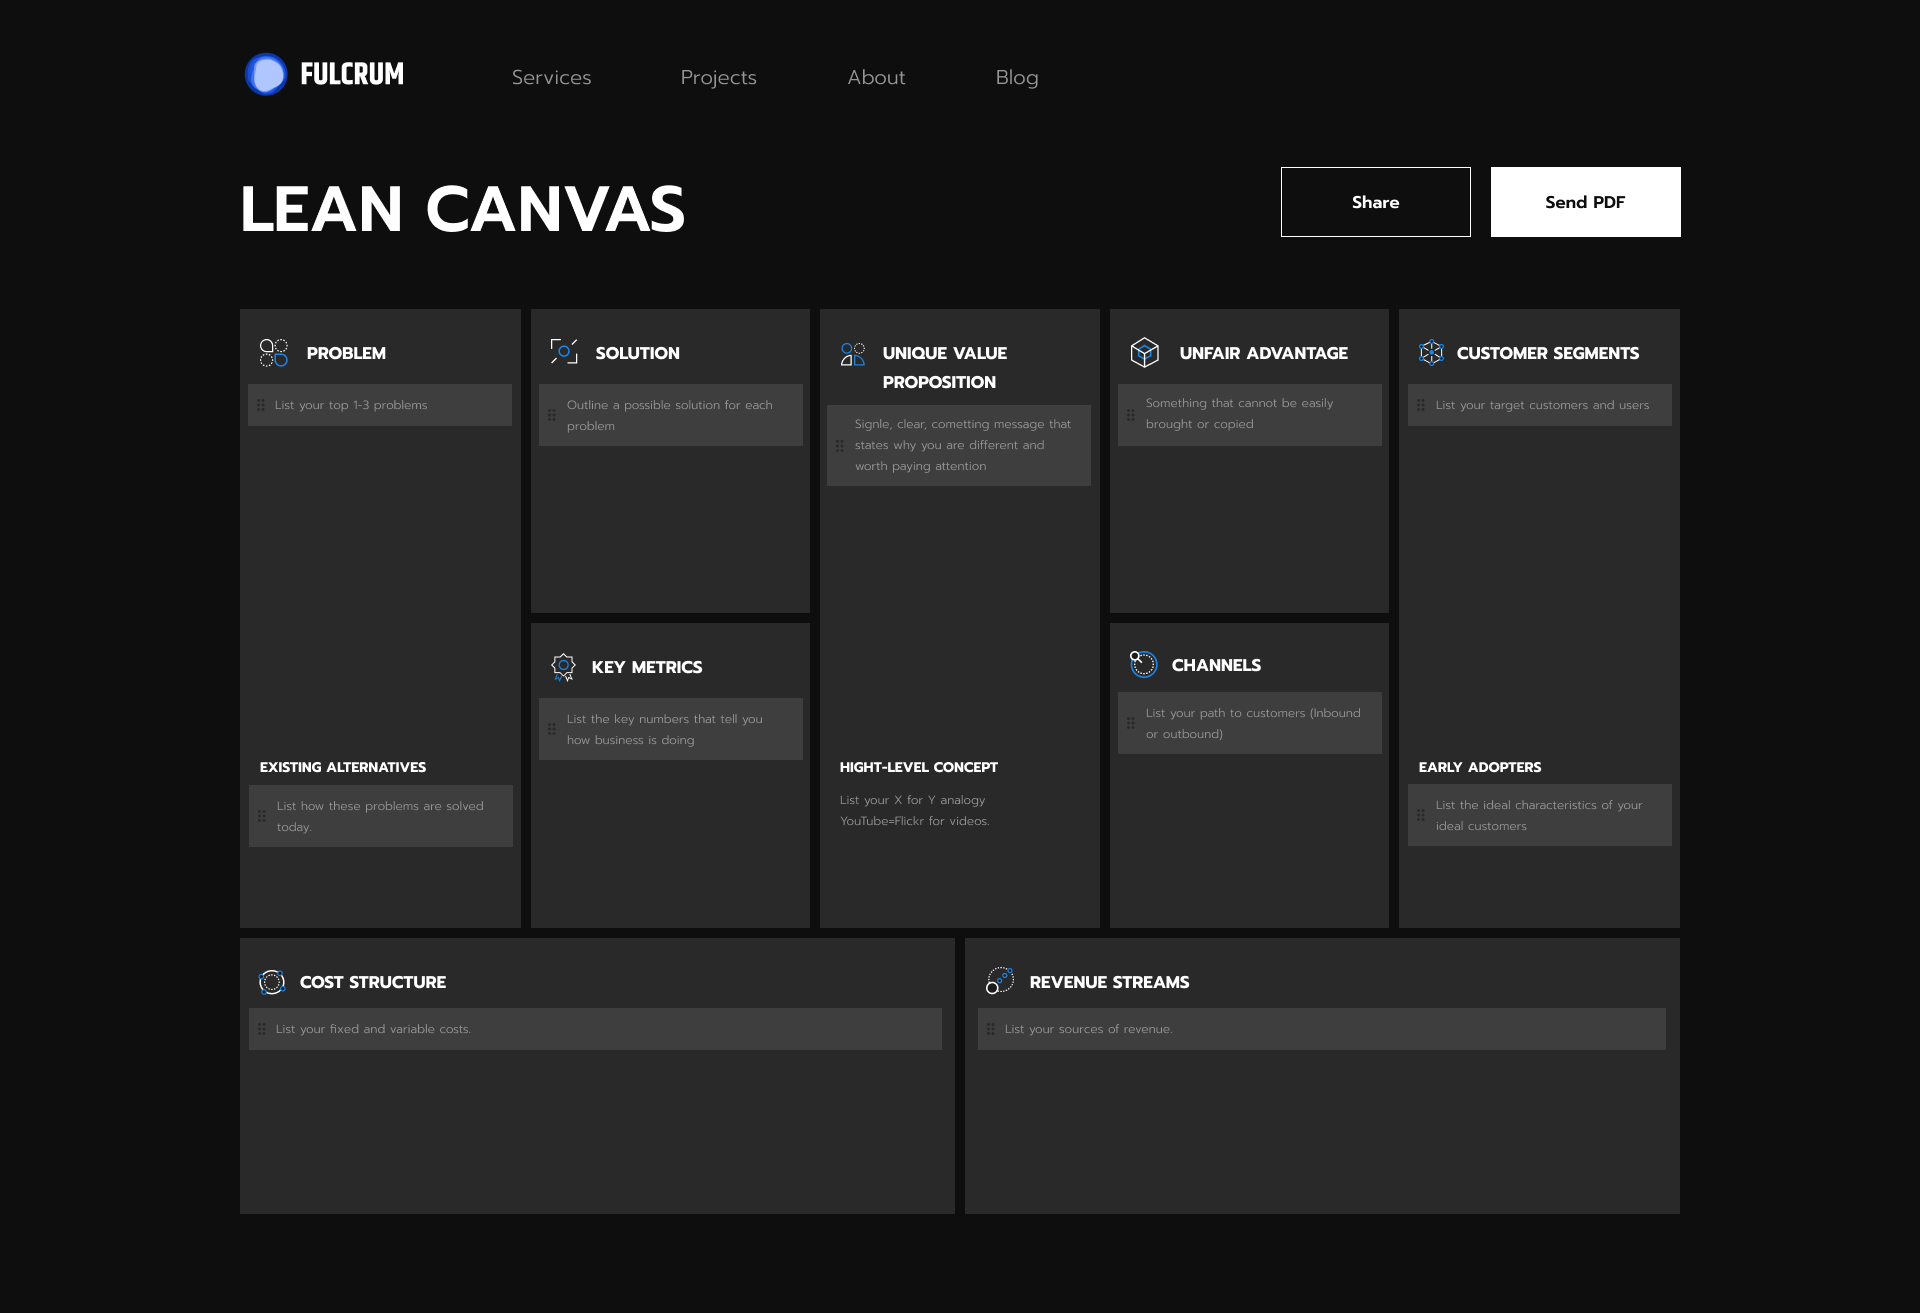Click the Customer Segments snowflake icon

pos(1431,352)
